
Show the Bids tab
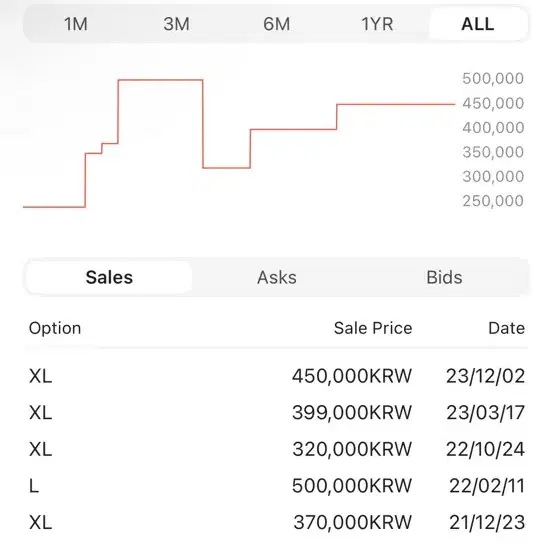click(444, 277)
